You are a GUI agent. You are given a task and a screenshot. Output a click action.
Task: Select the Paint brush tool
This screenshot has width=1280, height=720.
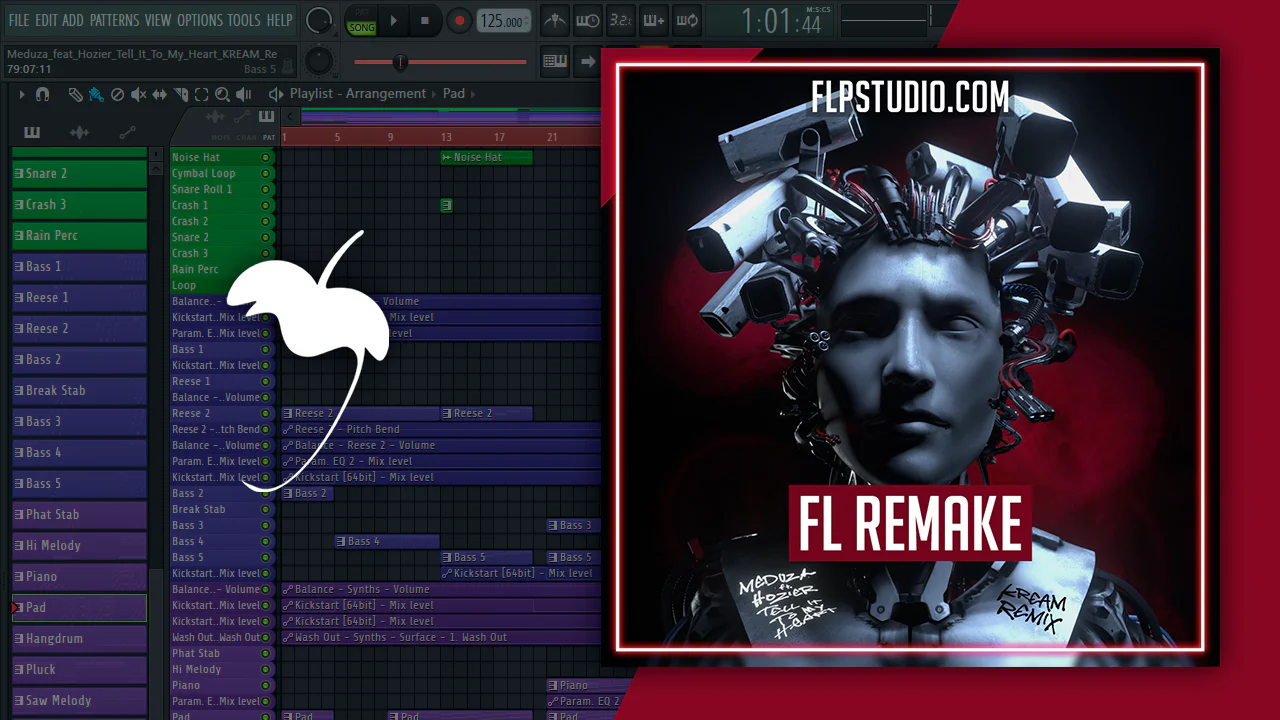pyautogui.click(x=96, y=94)
